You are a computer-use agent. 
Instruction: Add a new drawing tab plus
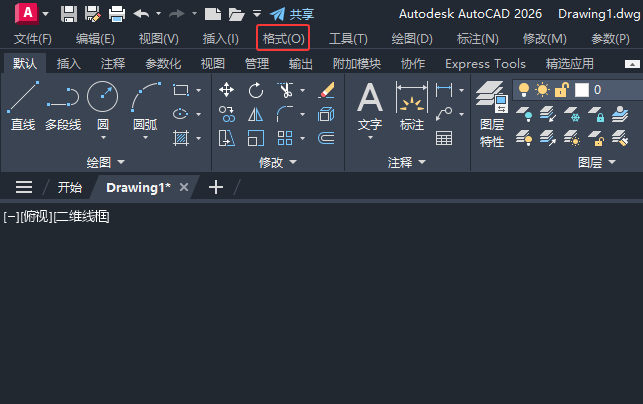pos(216,187)
